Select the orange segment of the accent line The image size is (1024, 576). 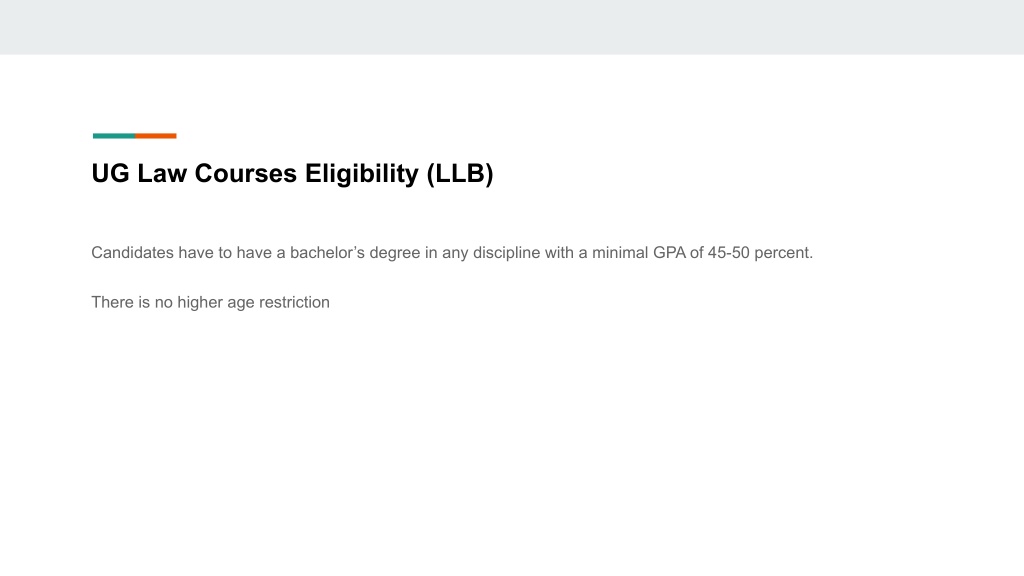(x=156, y=136)
